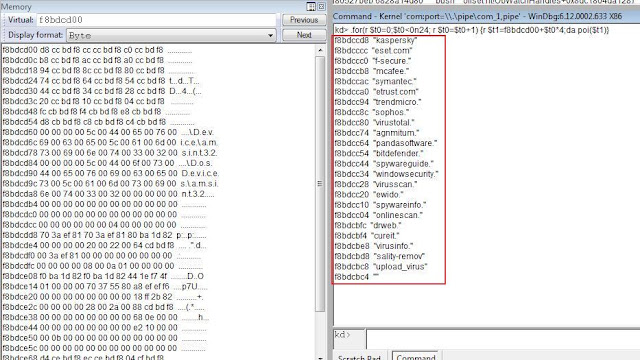
Task: Toggle docking of the Memory window
Action: pyautogui.click(x=311, y=7)
